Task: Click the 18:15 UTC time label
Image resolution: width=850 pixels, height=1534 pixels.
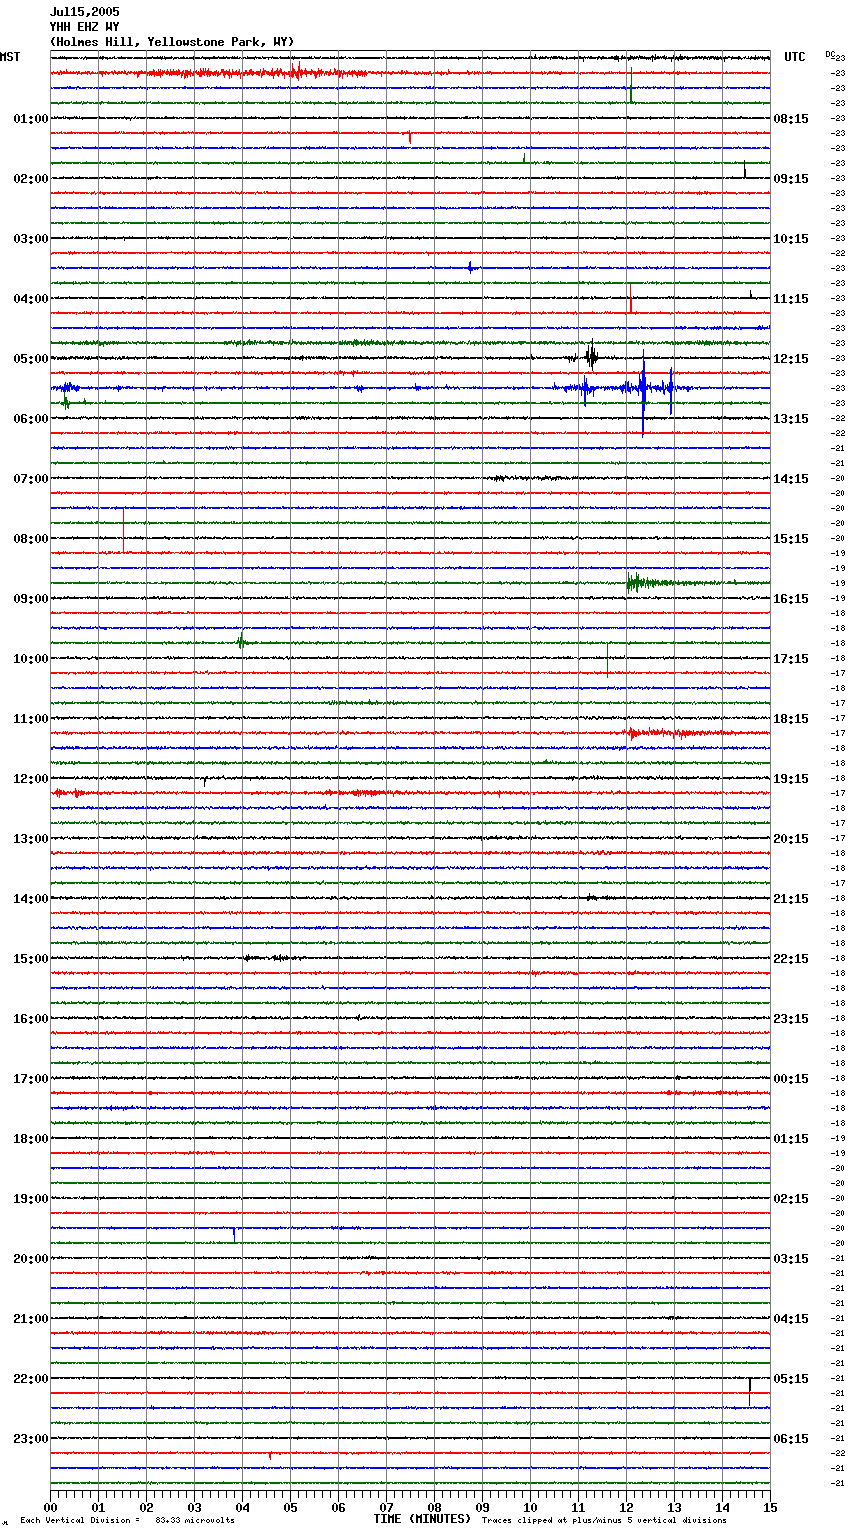Action: (x=791, y=719)
